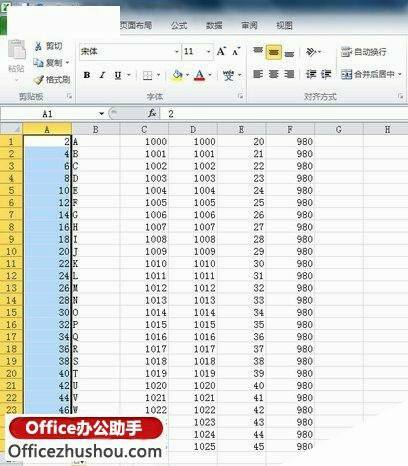Viewport: 408px width, 466px height.
Task: Open Clipboard group dialog launcher
Action: click(x=69, y=96)
